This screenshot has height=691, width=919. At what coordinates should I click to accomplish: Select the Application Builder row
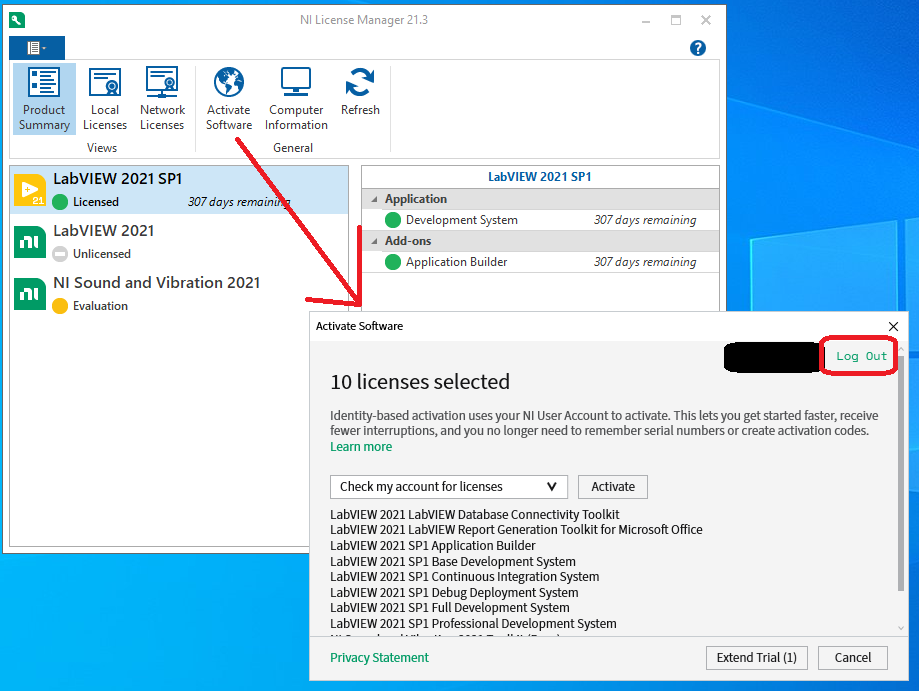tap(540, 262)
